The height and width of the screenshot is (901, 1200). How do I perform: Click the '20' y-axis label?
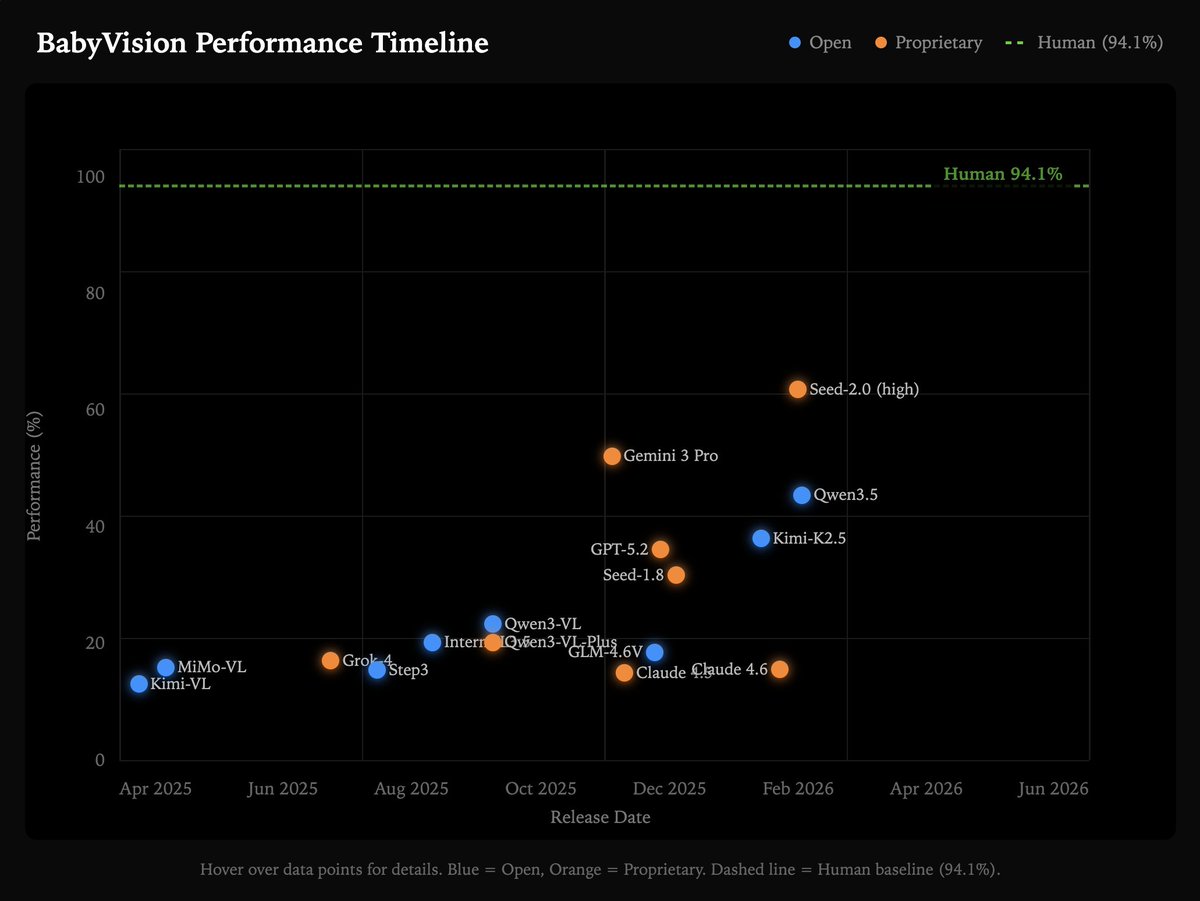95,642
